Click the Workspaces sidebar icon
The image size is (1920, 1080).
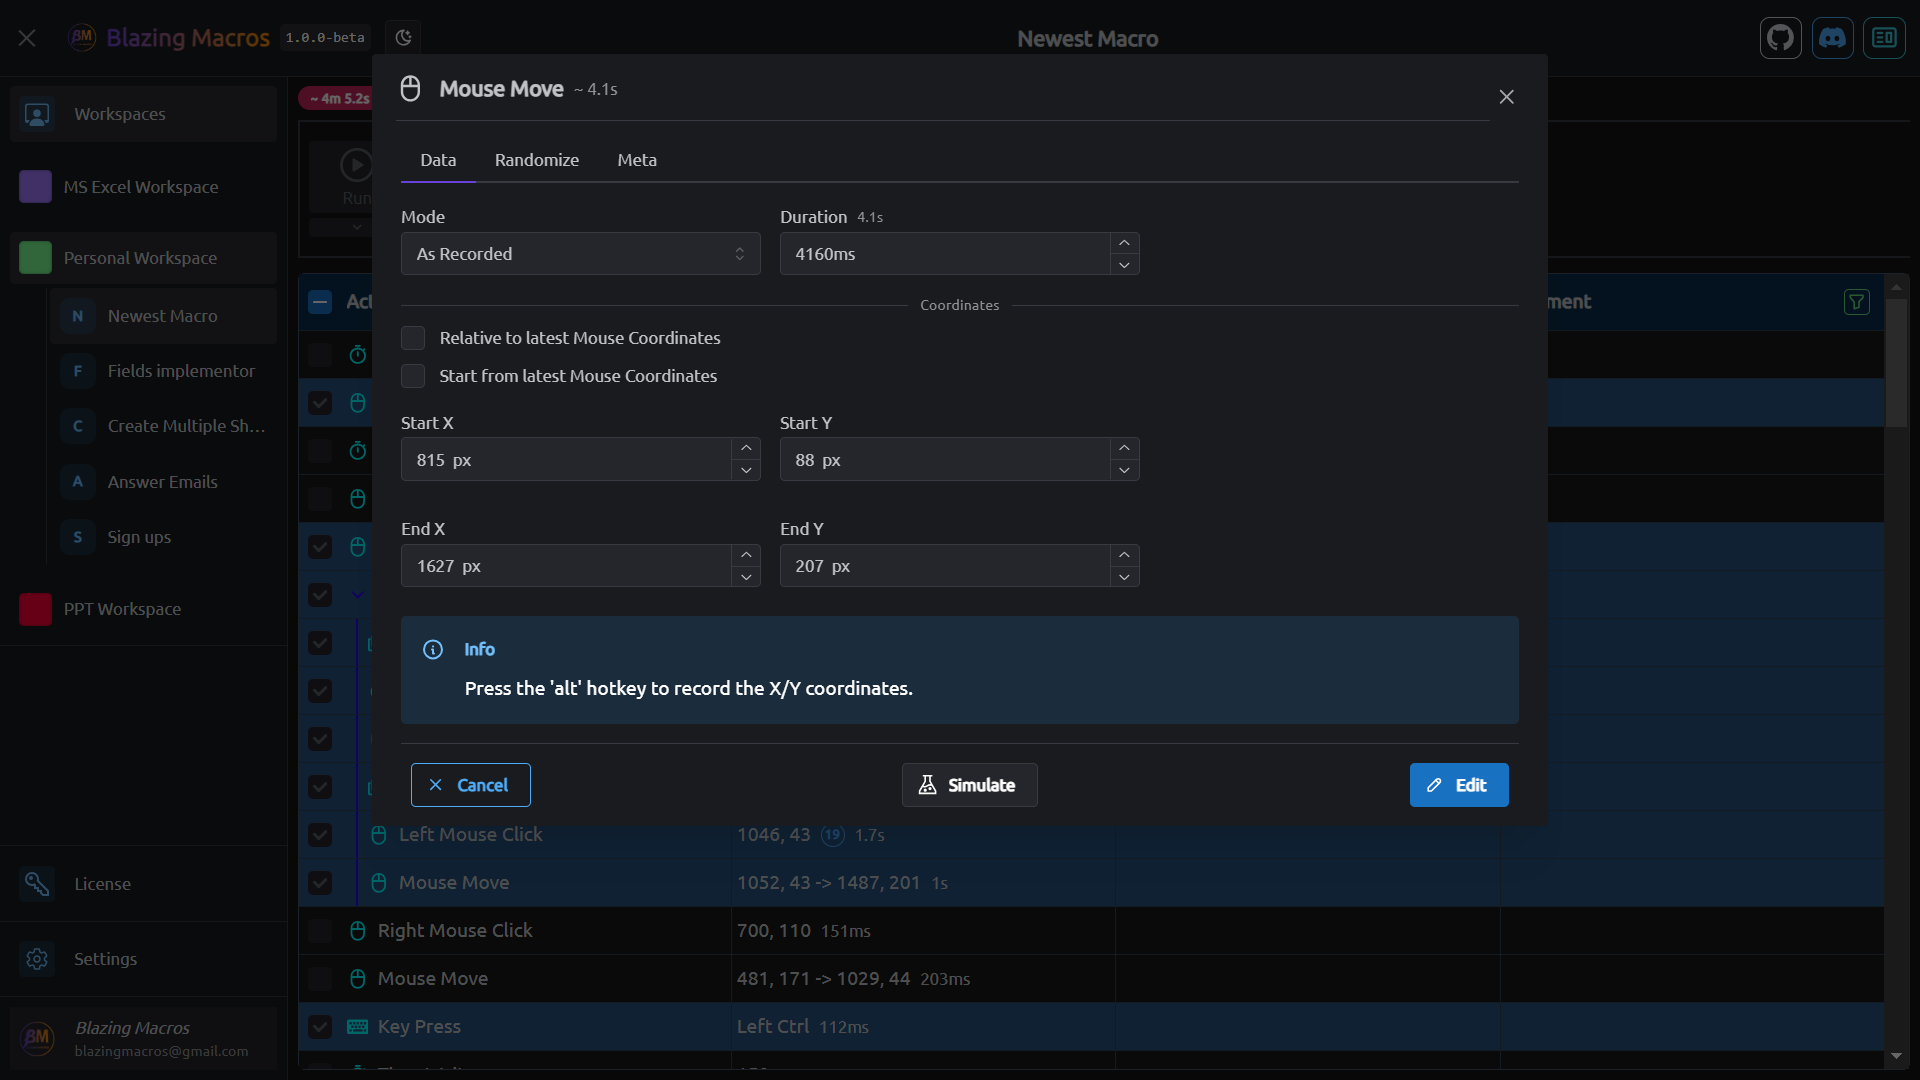[x=37, y=114]
